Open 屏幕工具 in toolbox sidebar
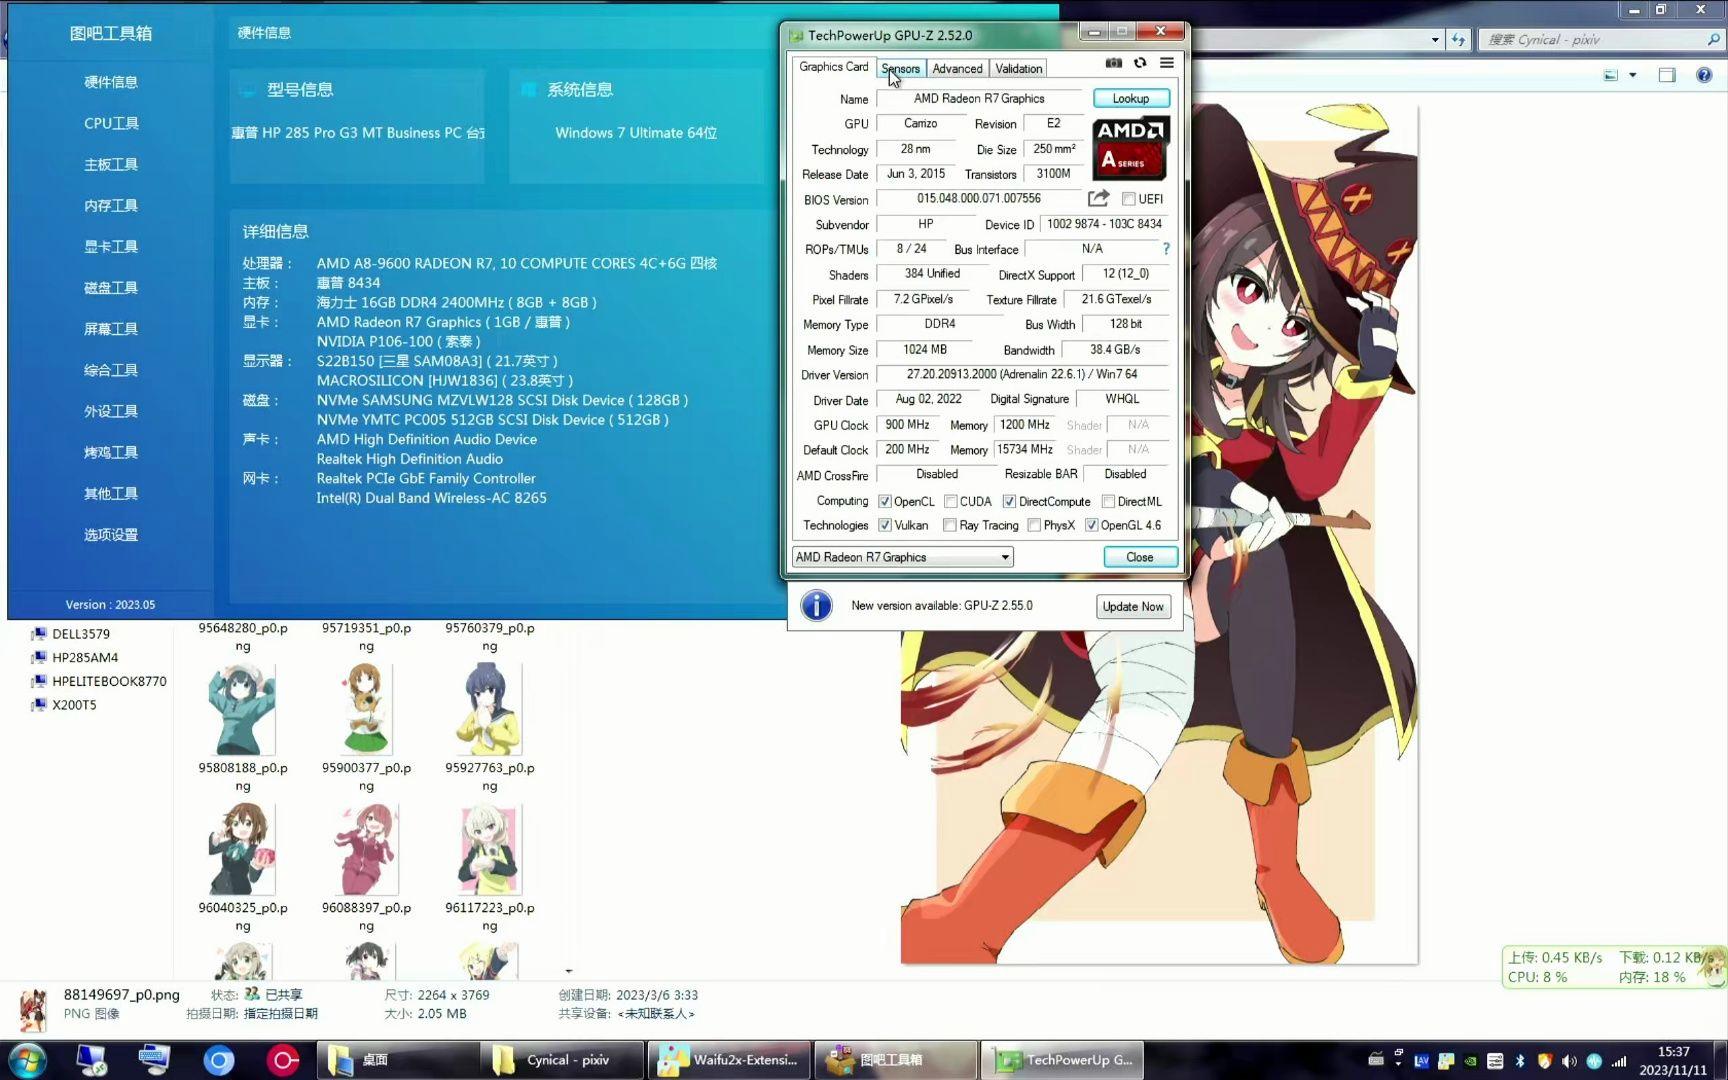The height and width of the screenshot is (1080, 1728). pyautogui.click(x=111, y=328)
